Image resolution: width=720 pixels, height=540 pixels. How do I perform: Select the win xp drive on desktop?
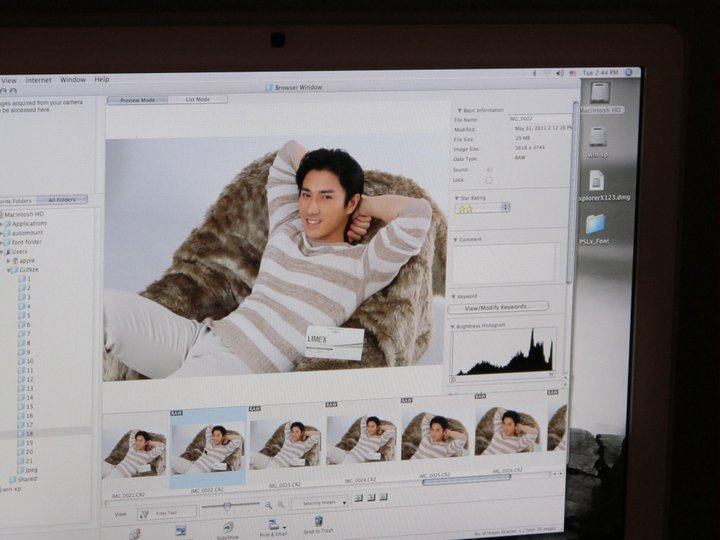click(597, 137)
